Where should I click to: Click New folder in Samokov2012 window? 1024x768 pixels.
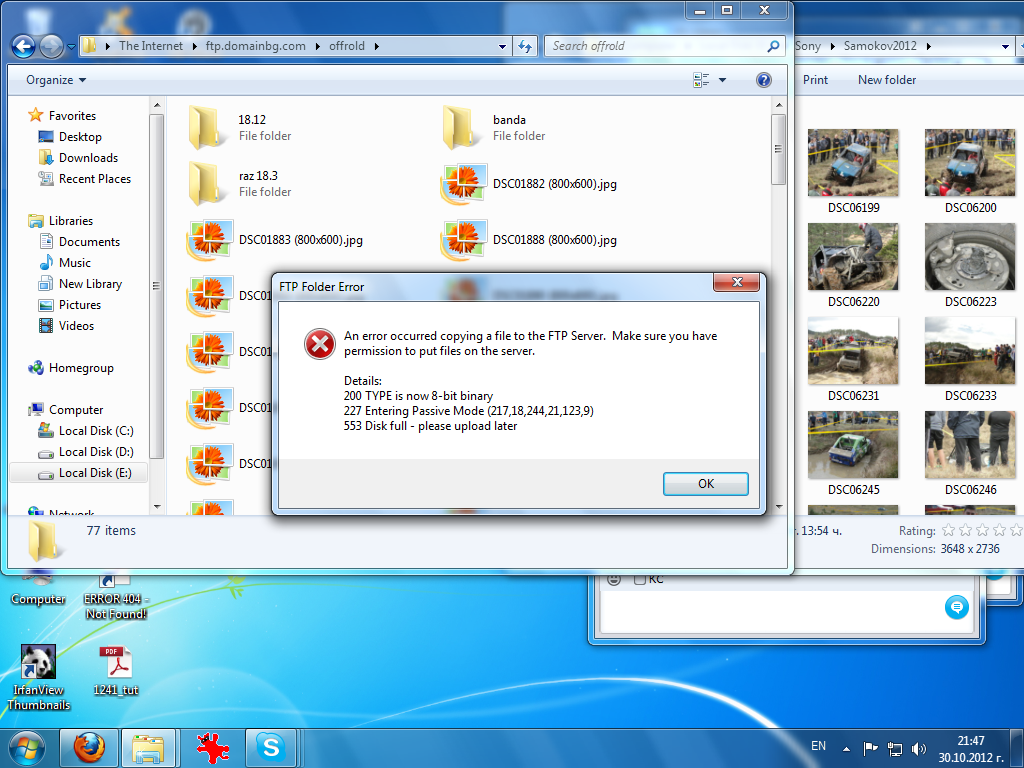887,80
